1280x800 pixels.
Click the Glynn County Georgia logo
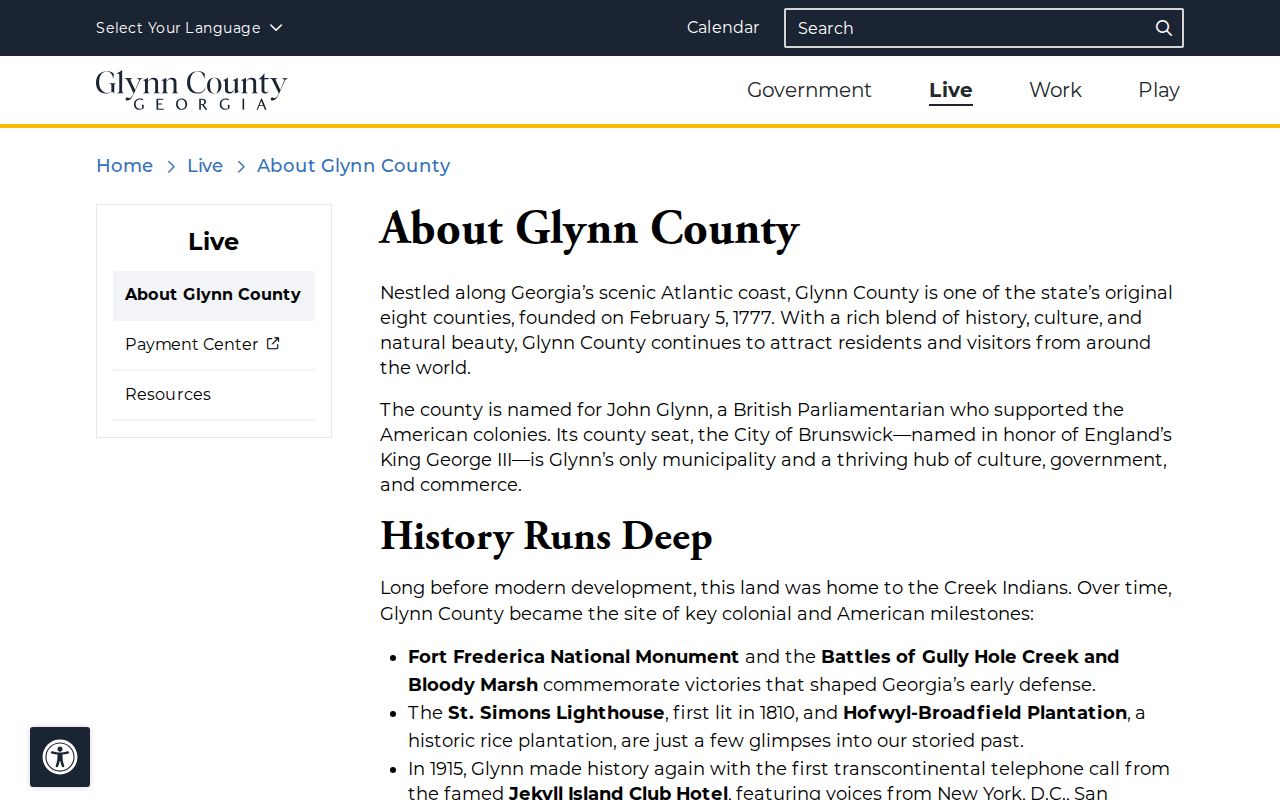click(x=191, y=90)
